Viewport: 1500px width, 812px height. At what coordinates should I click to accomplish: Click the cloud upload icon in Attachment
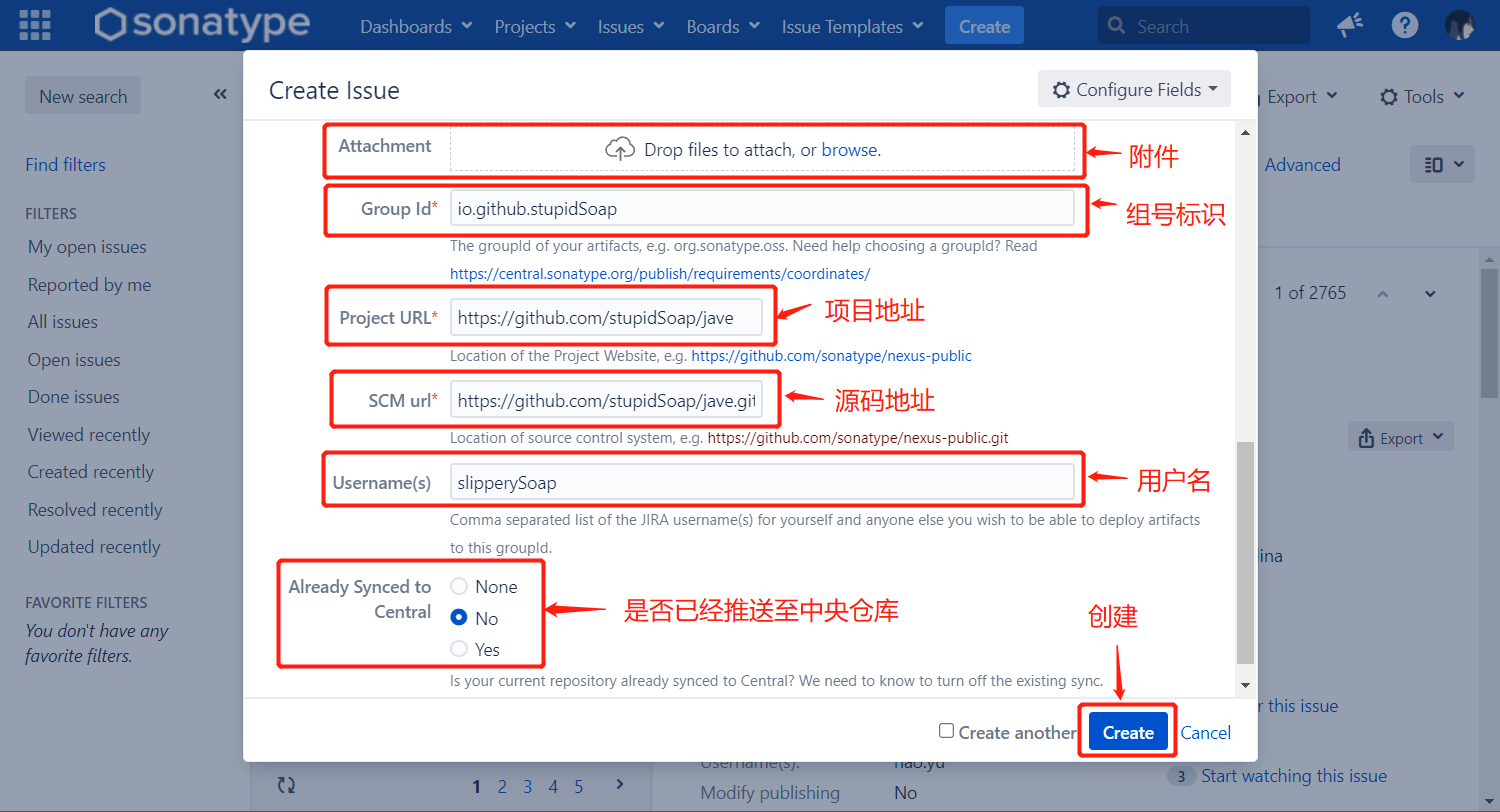pyautogui.click(x=620, y=150)
